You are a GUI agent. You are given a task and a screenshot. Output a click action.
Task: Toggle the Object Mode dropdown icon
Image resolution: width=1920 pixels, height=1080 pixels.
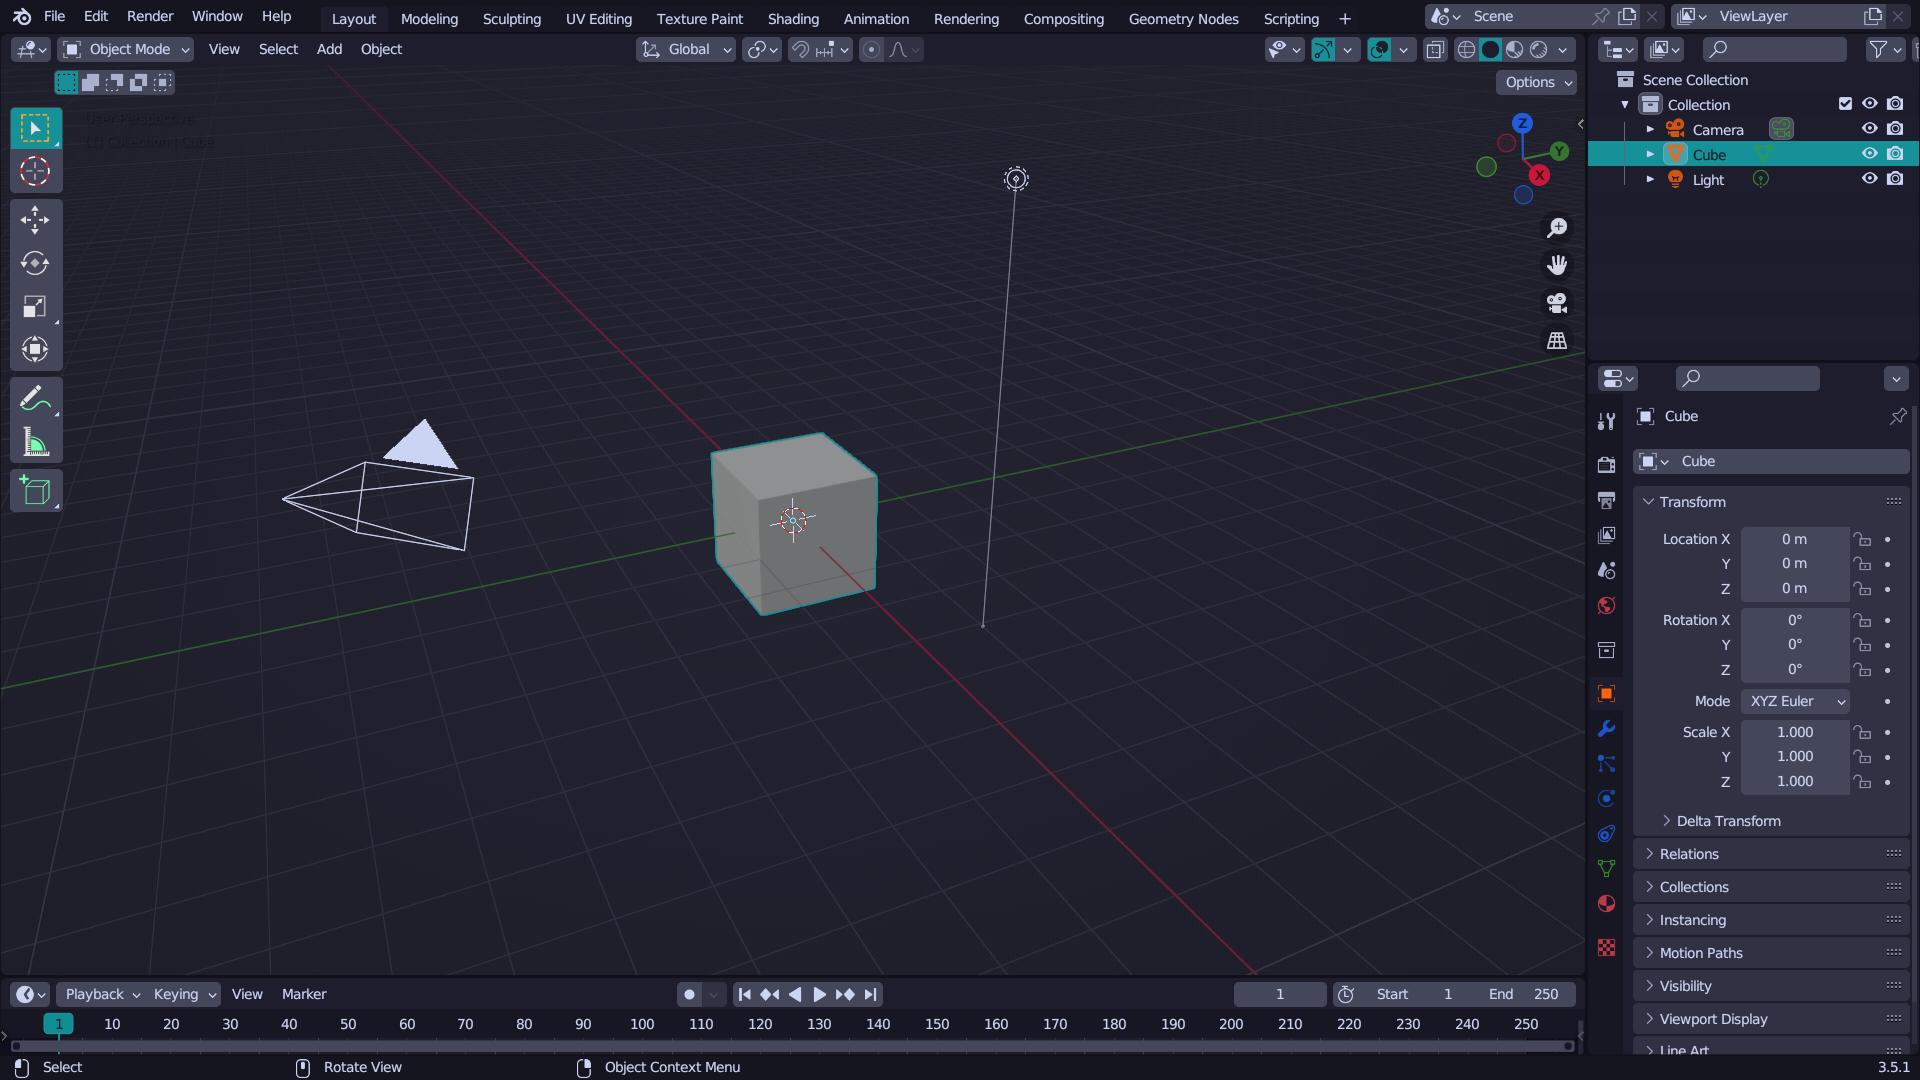[183, 49]
